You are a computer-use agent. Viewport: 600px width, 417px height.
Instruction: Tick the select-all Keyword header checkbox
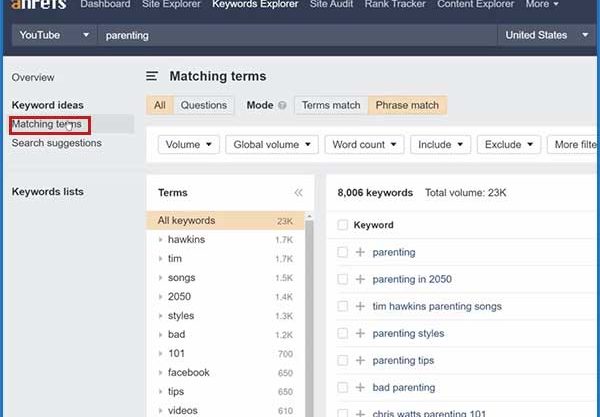[342, 225]
